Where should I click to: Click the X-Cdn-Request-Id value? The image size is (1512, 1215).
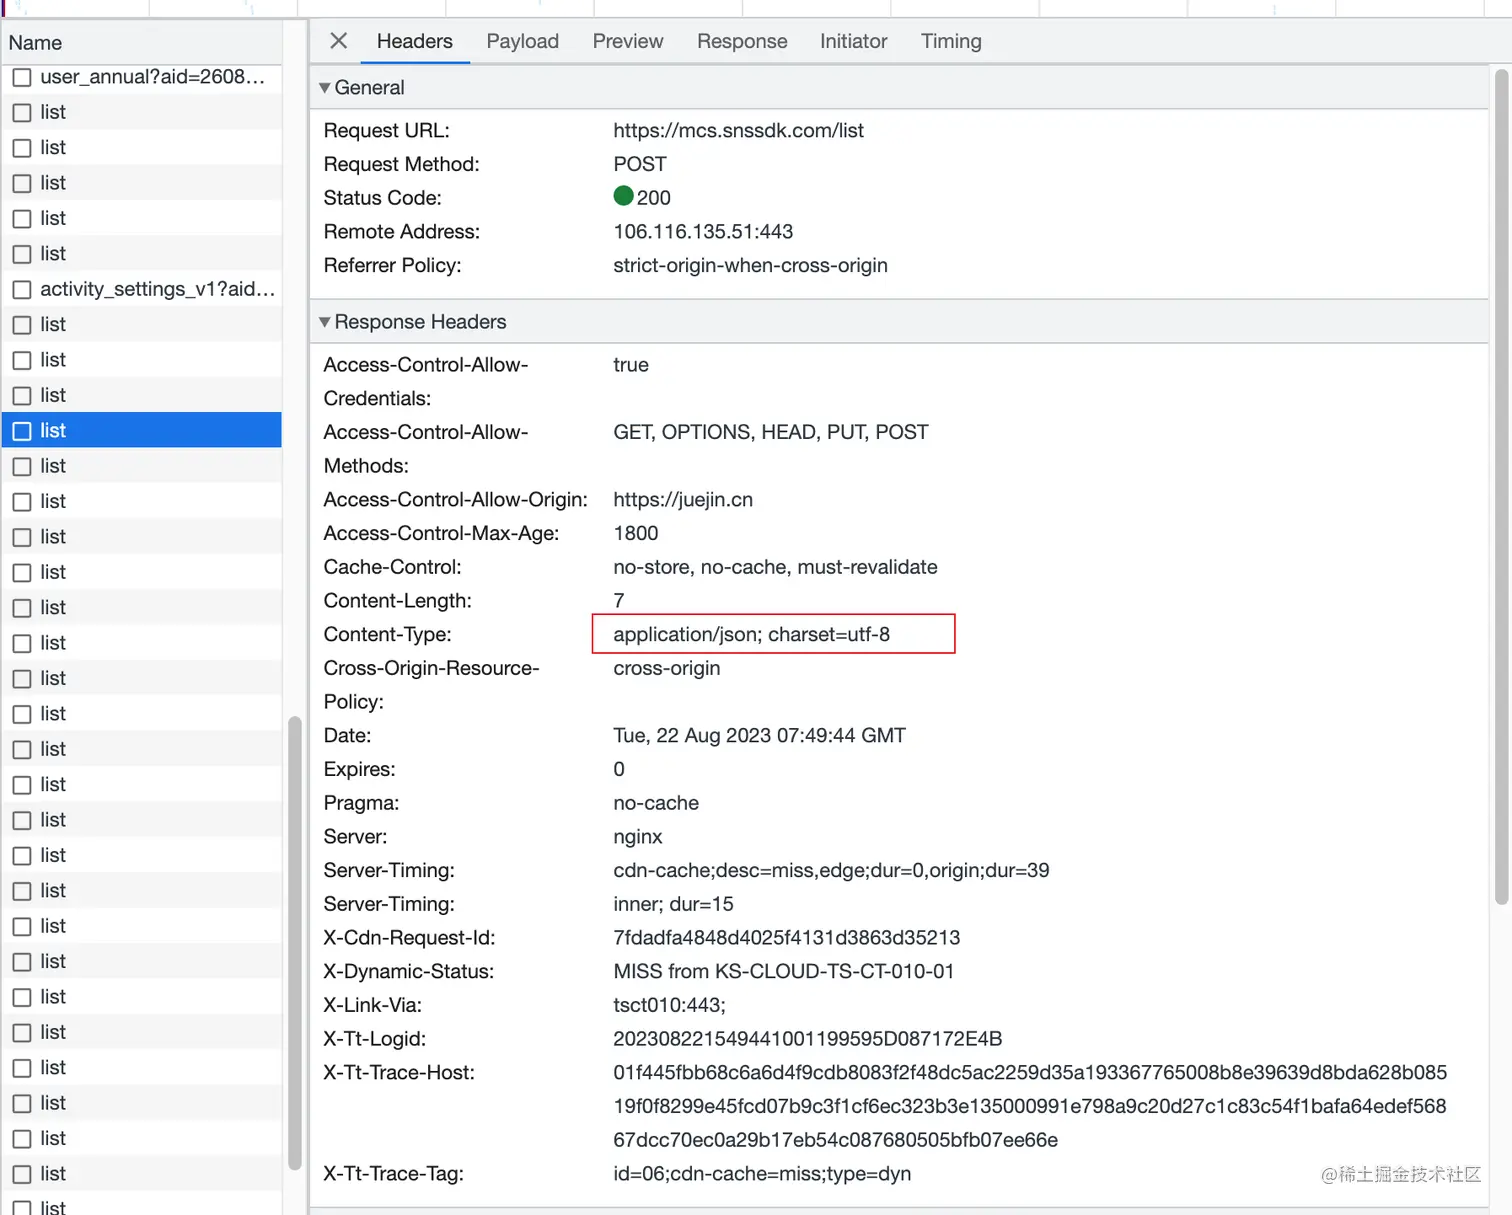point(786,938)
